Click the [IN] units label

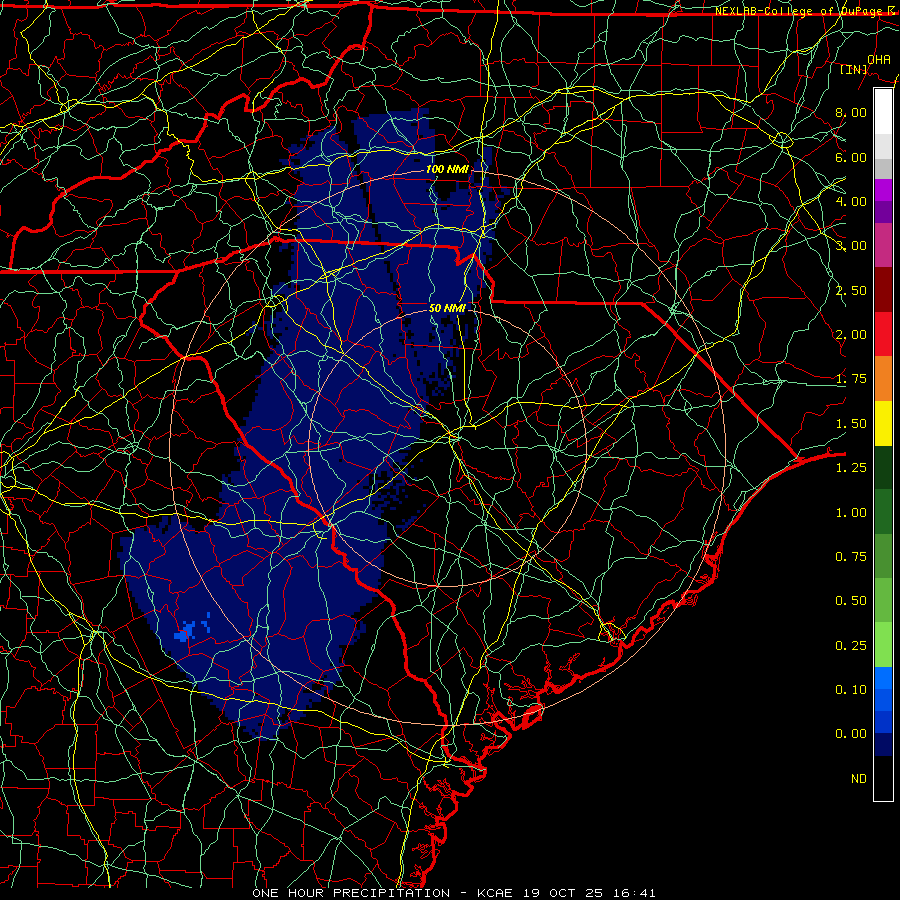pyautogui.click(x=854, y=69)
